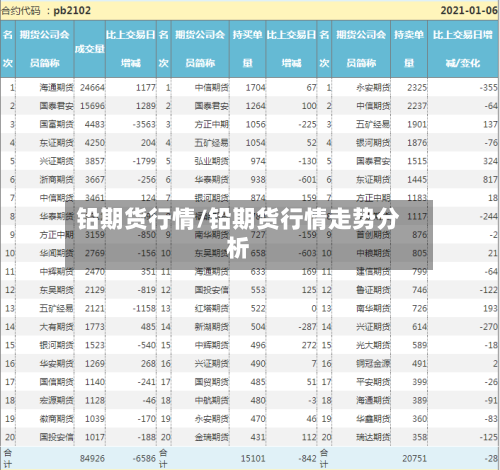Viewport: 500px width, 470px height.
Task: Click the short position value "2325"
Action: click(x=417, y=88)
